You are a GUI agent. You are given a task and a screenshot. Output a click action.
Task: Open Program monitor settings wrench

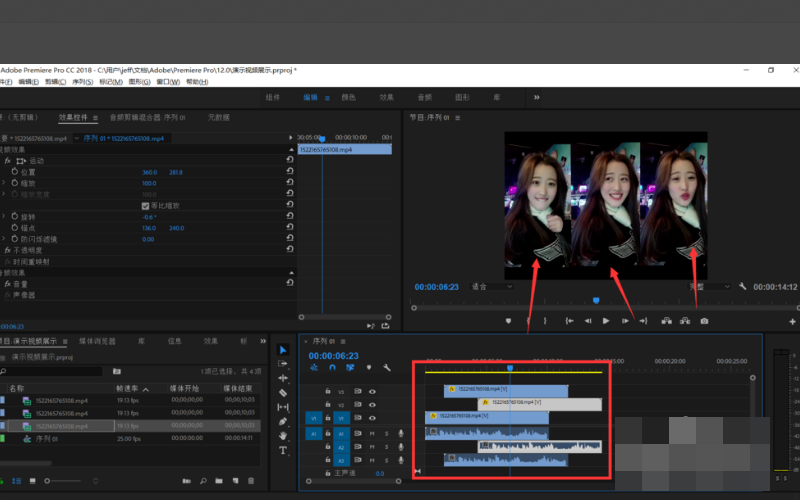[742, 287]
